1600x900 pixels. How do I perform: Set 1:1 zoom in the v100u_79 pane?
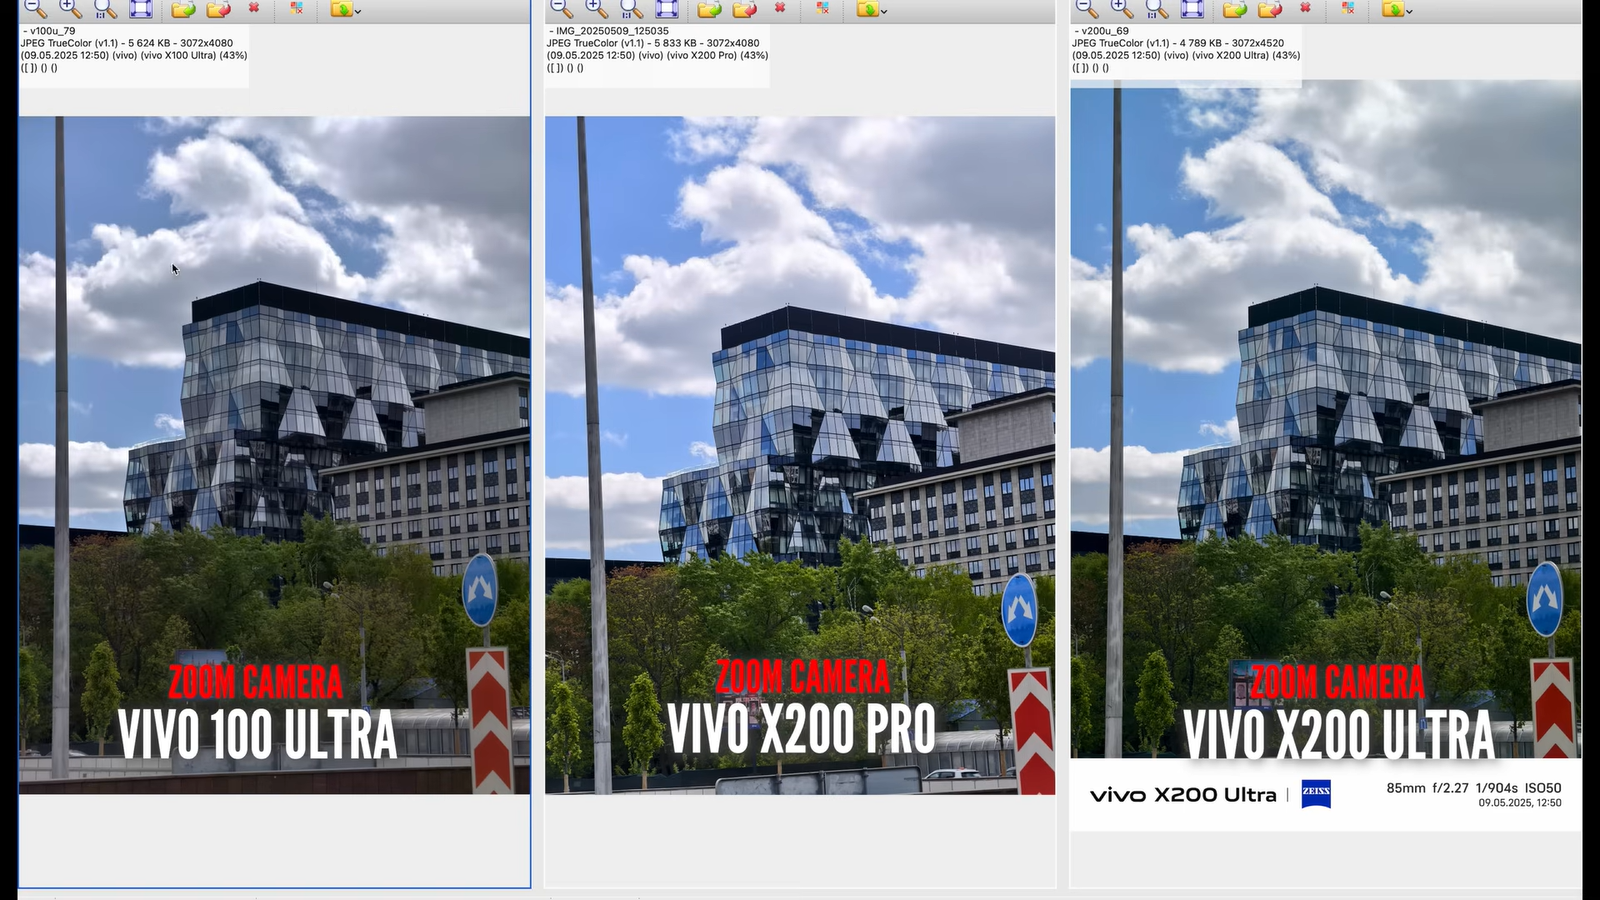click(105, 9)
